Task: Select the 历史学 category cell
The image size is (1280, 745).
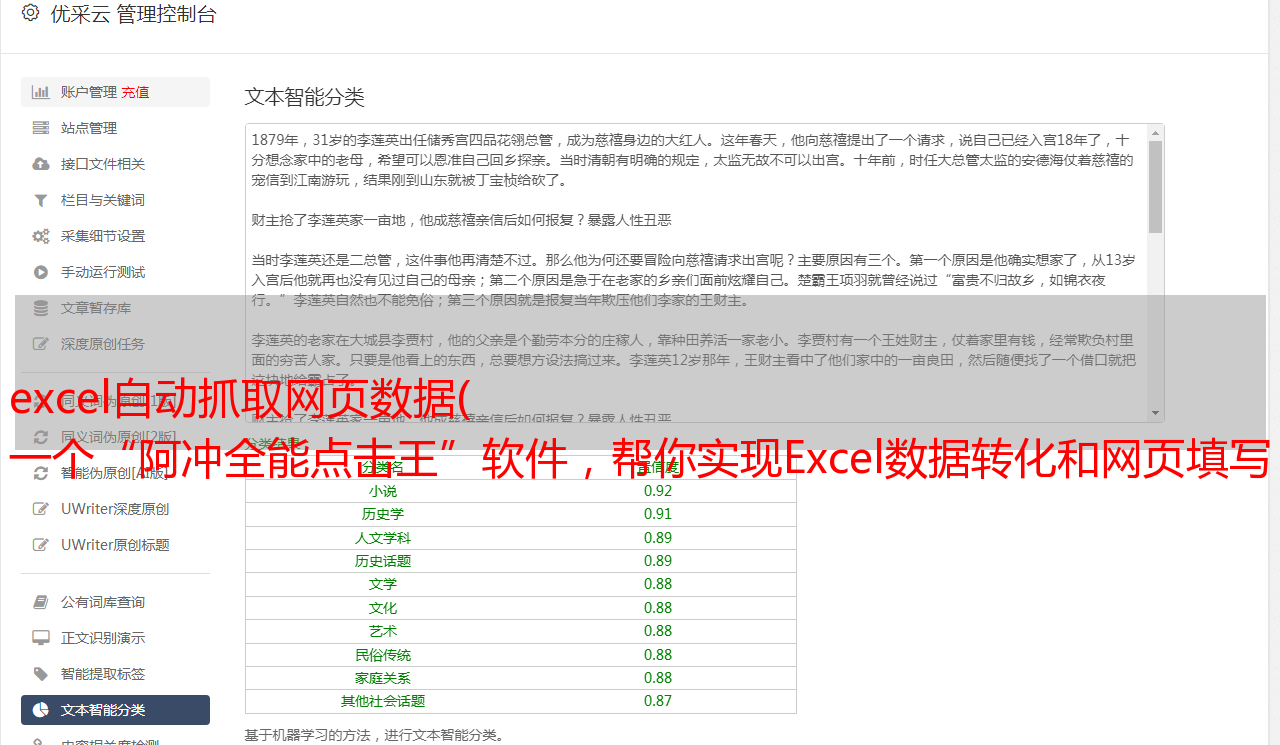Action: pyautogui.click(x=383, y=514)
